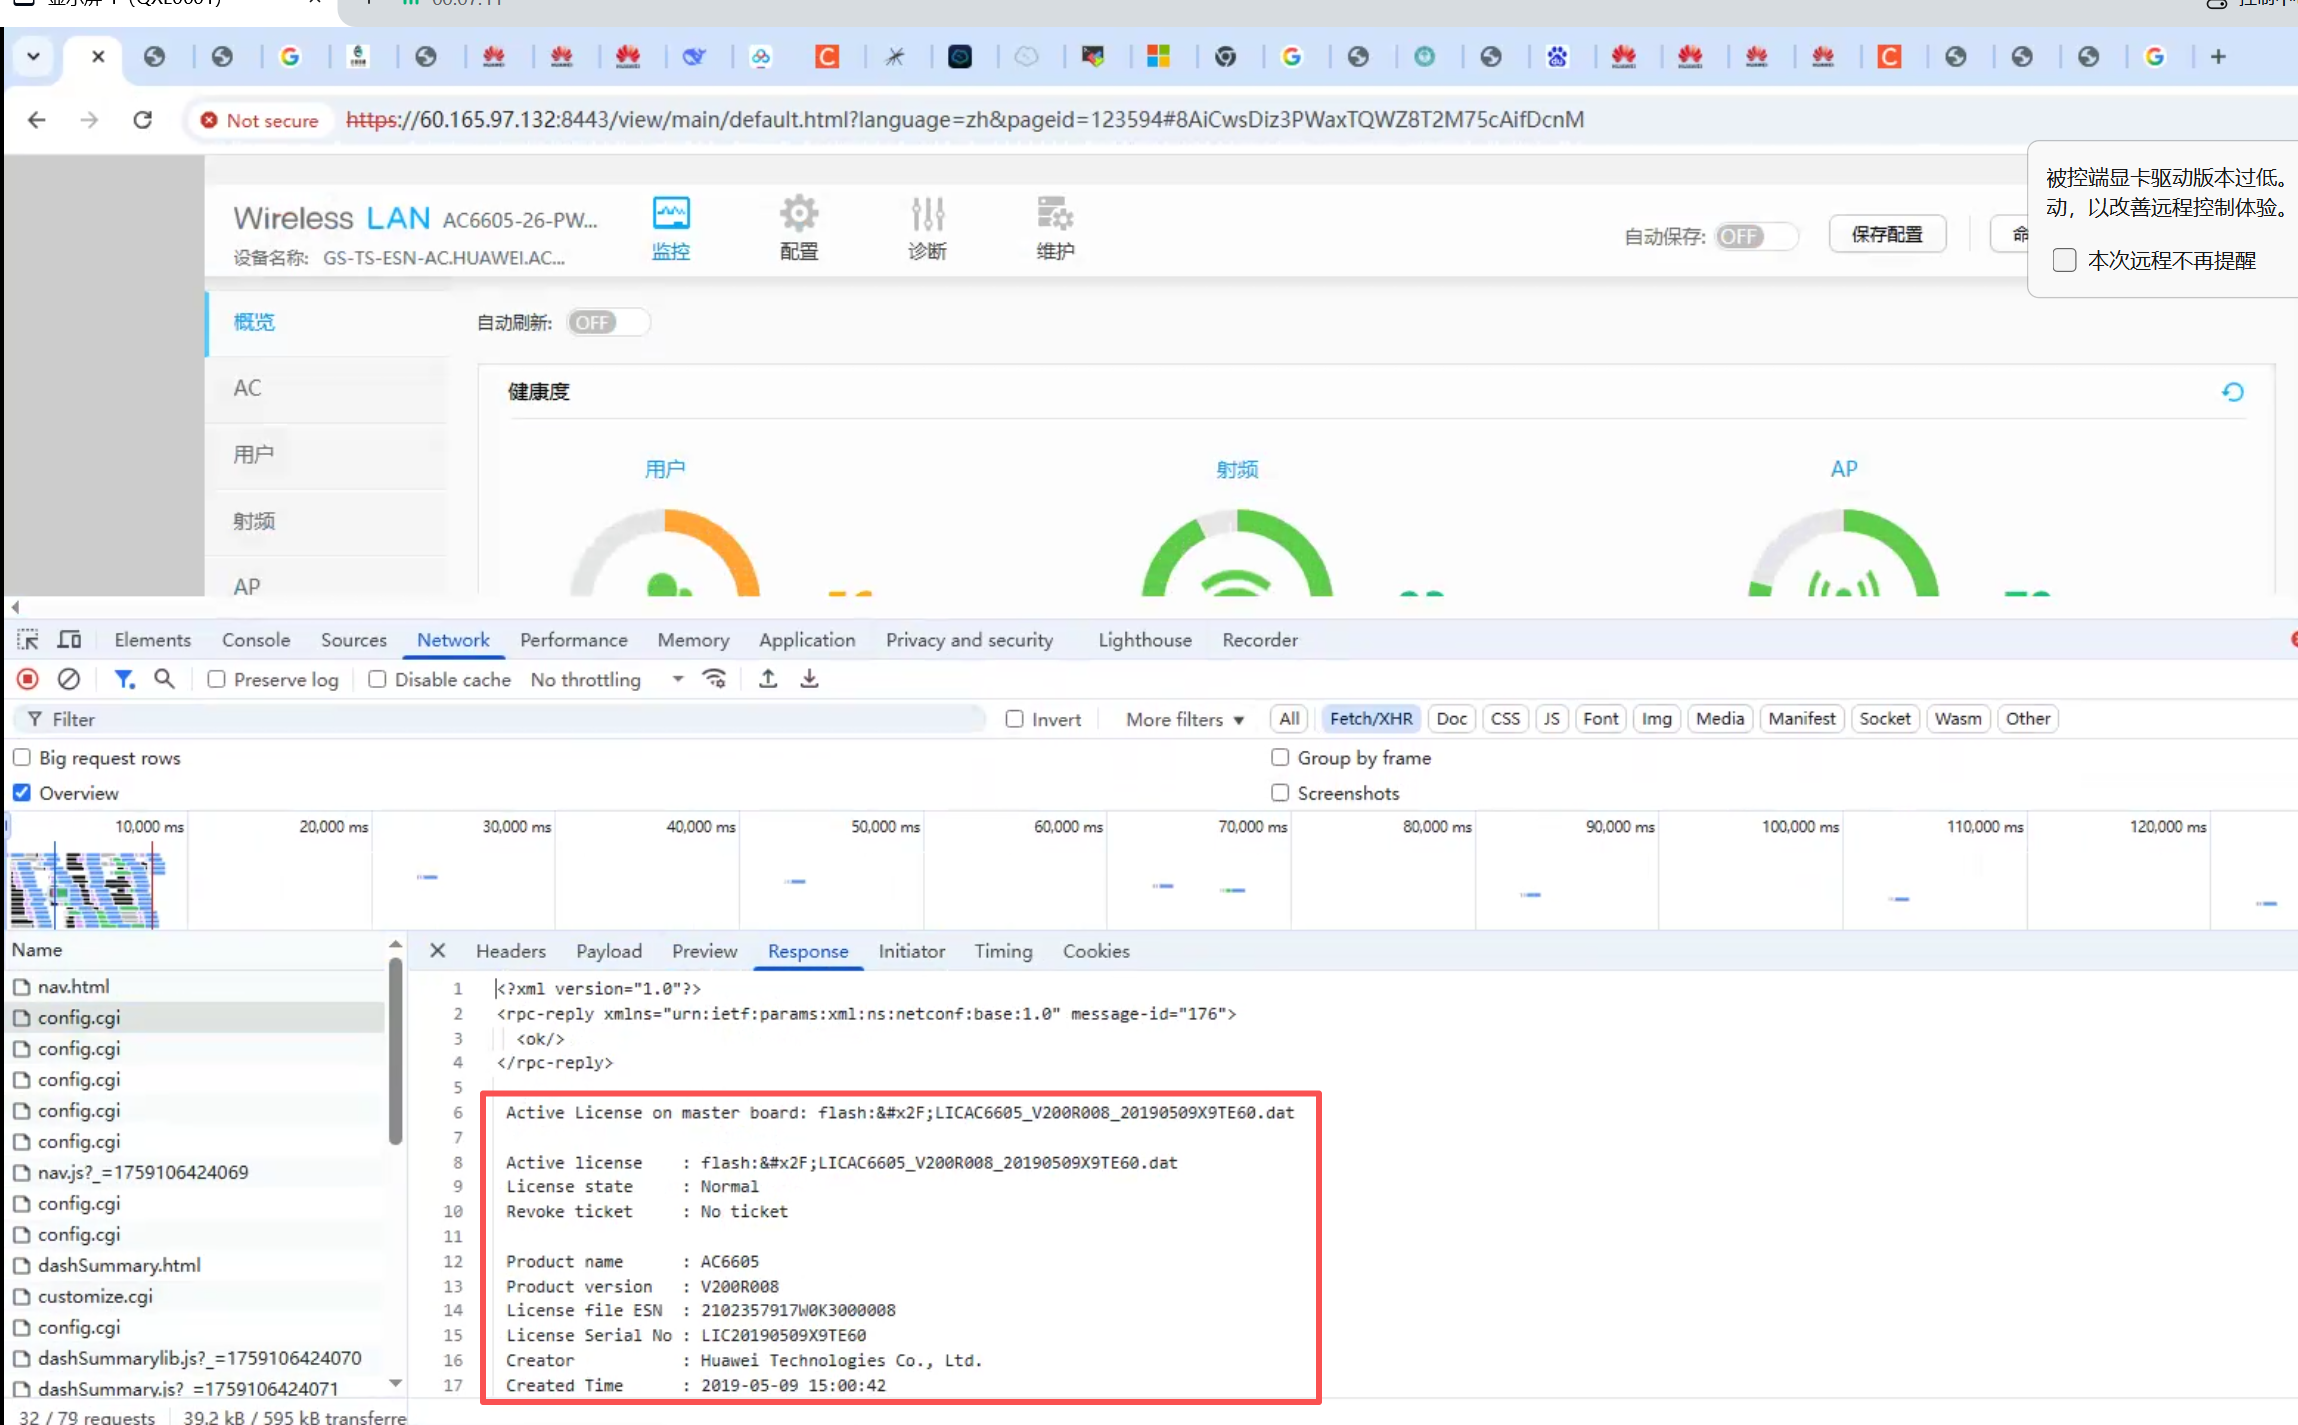Click the 保存配置 button
This screenshot has height=1425, width=2298.
pos(1886,234)
